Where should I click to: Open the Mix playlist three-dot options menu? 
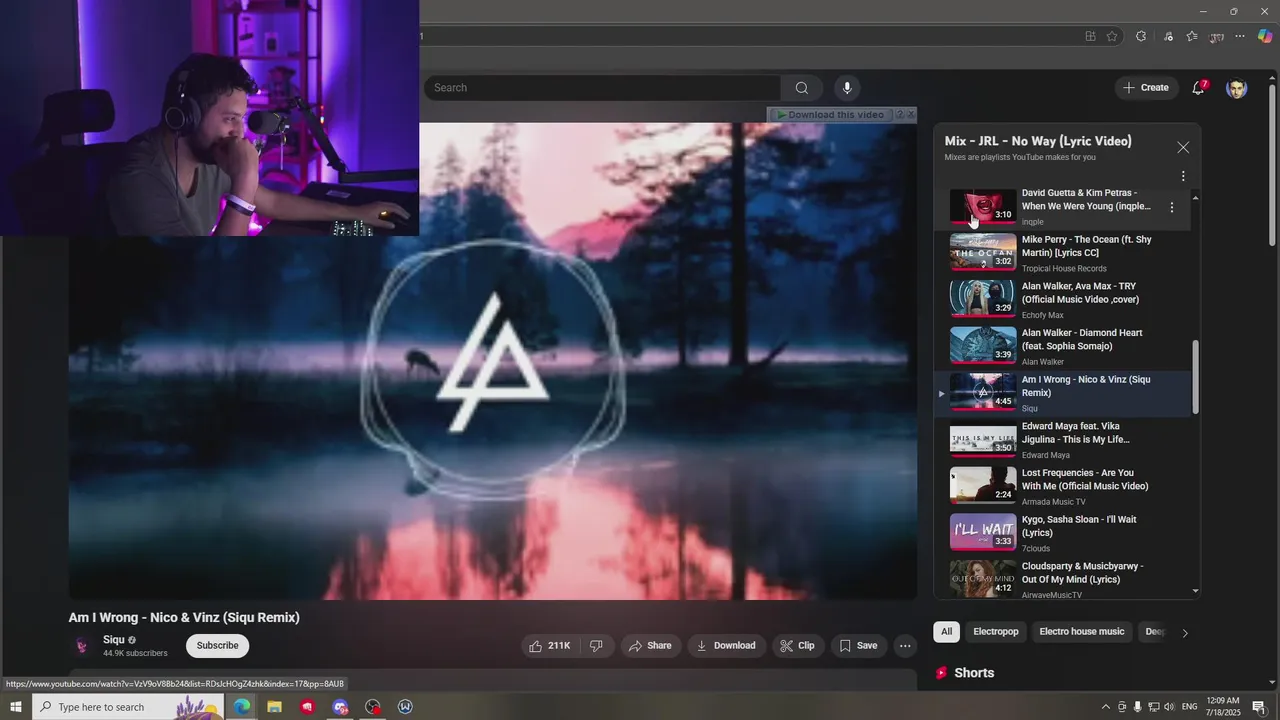click(x=1183, y=176)
